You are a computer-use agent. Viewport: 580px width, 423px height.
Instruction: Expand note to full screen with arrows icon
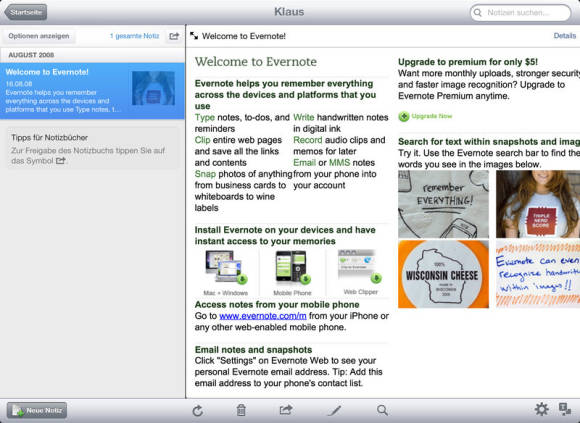point(194,36)
